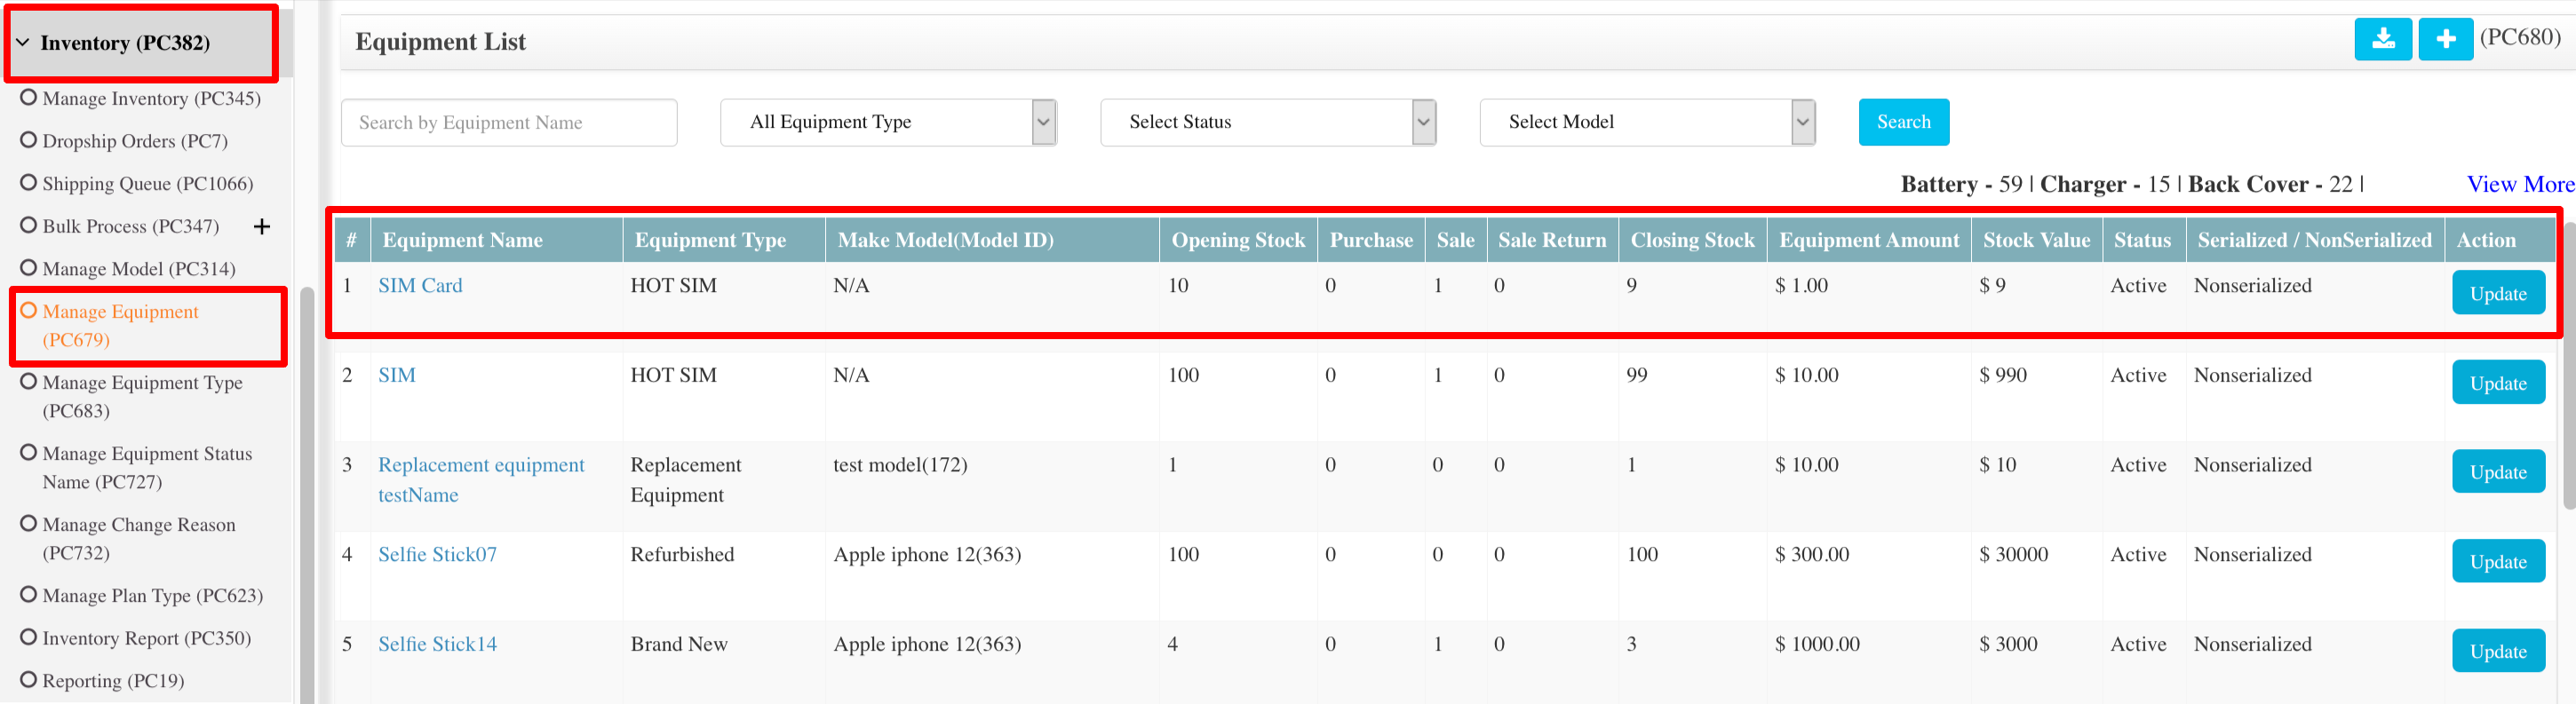Screen dimensions: 2576x704
Task: Open Shipping Queue (PC1066) menu item
Action: click(137, 184)
